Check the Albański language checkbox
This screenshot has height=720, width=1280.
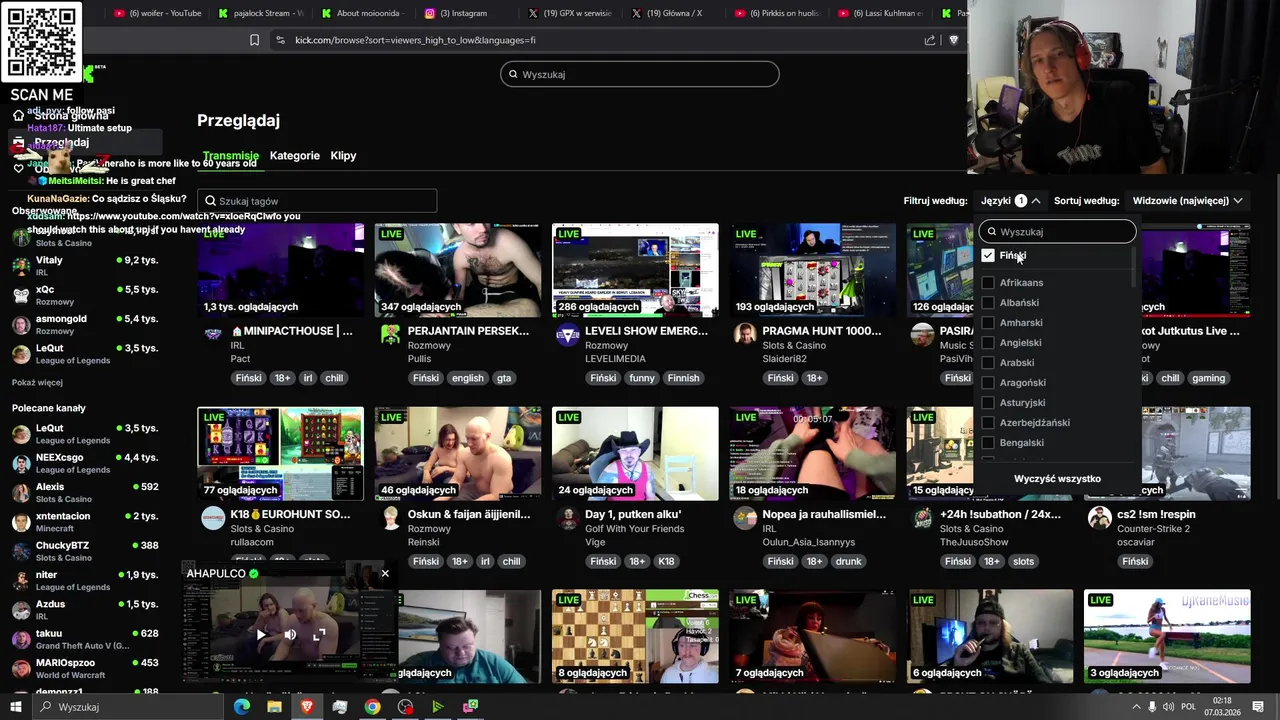coord(988,303)
